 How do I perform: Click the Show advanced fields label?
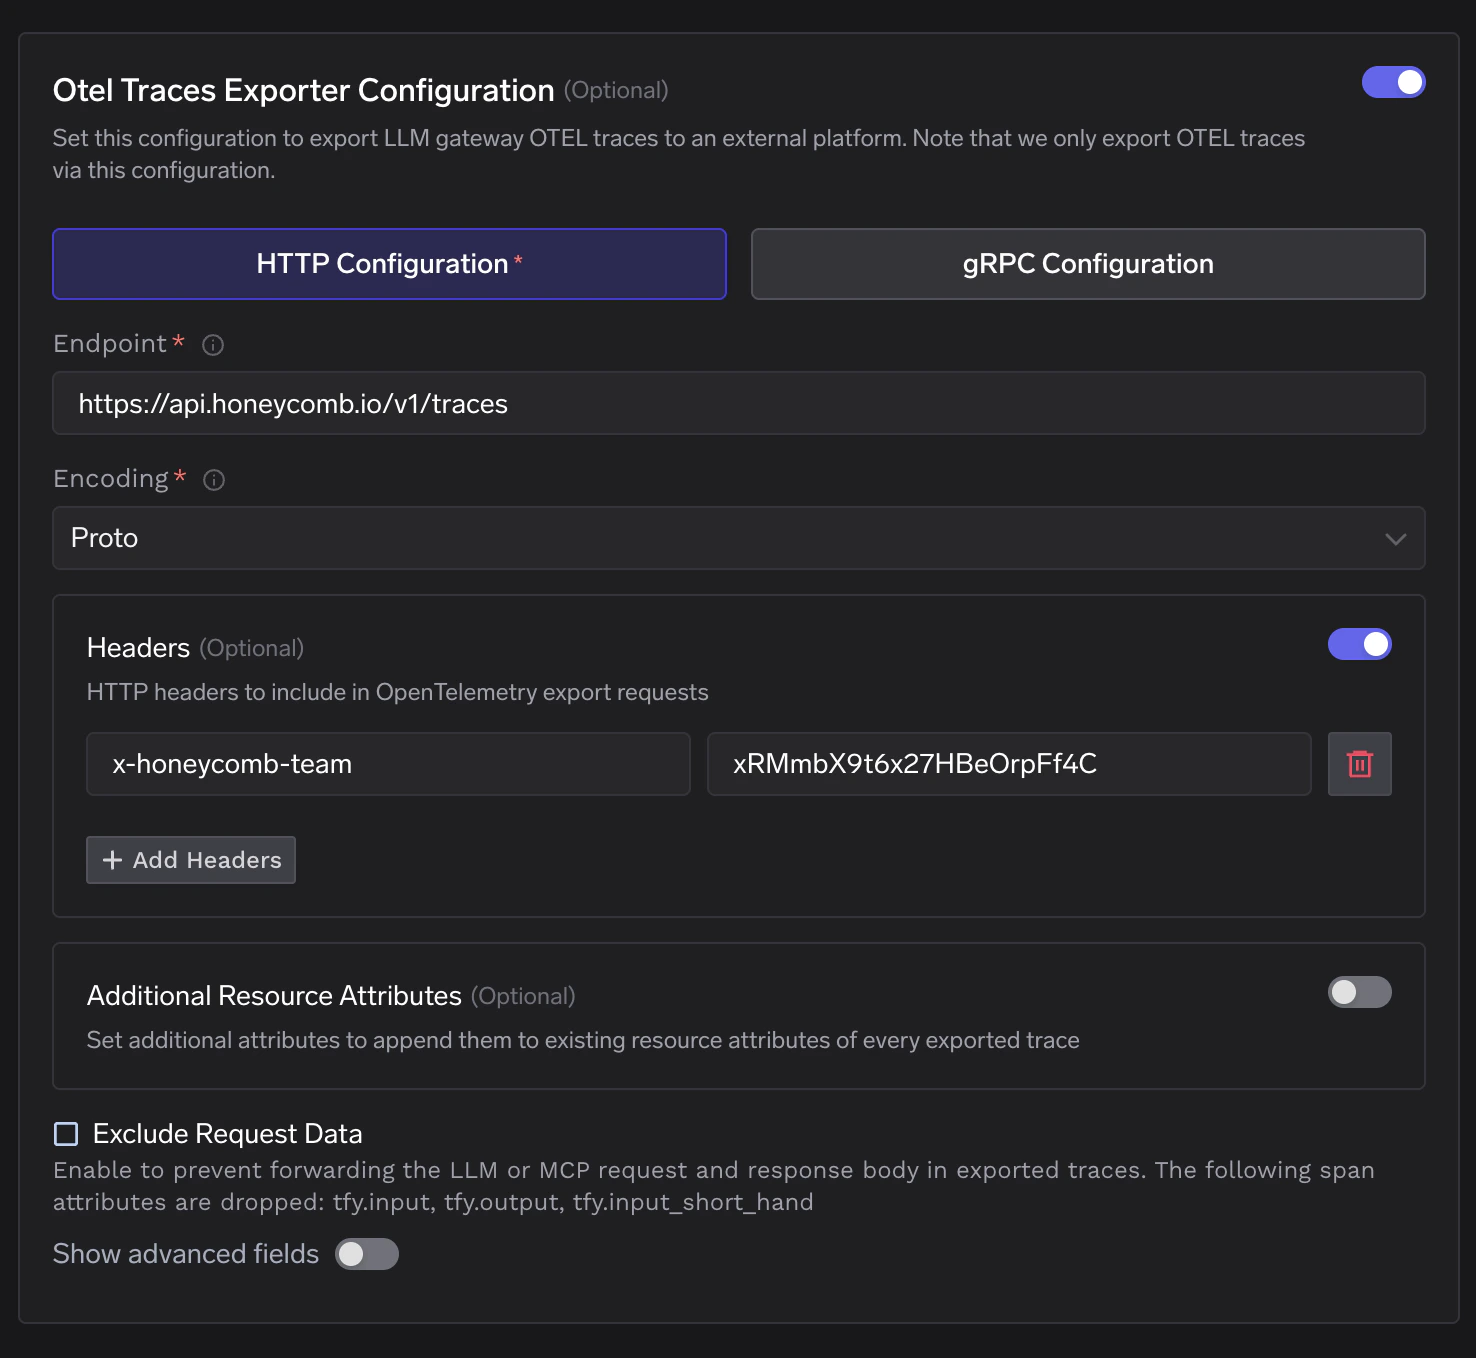(x=186, y=1254)
